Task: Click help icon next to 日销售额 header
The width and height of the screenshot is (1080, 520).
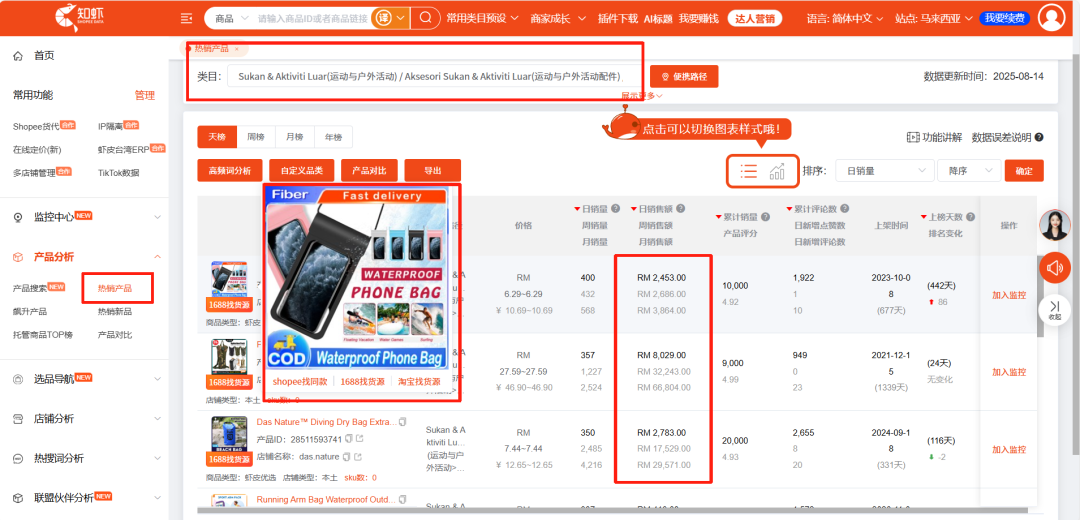Action: coord(681,209)
